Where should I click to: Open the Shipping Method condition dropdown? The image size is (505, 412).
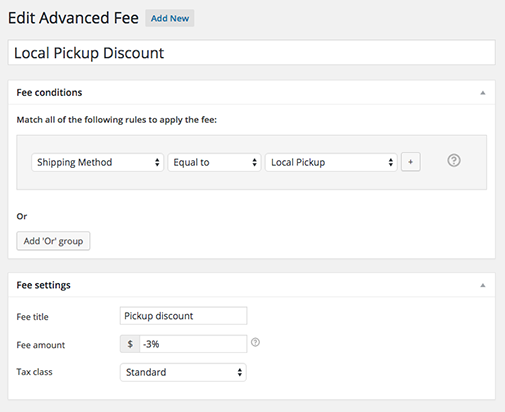click(x=98, y=162)
